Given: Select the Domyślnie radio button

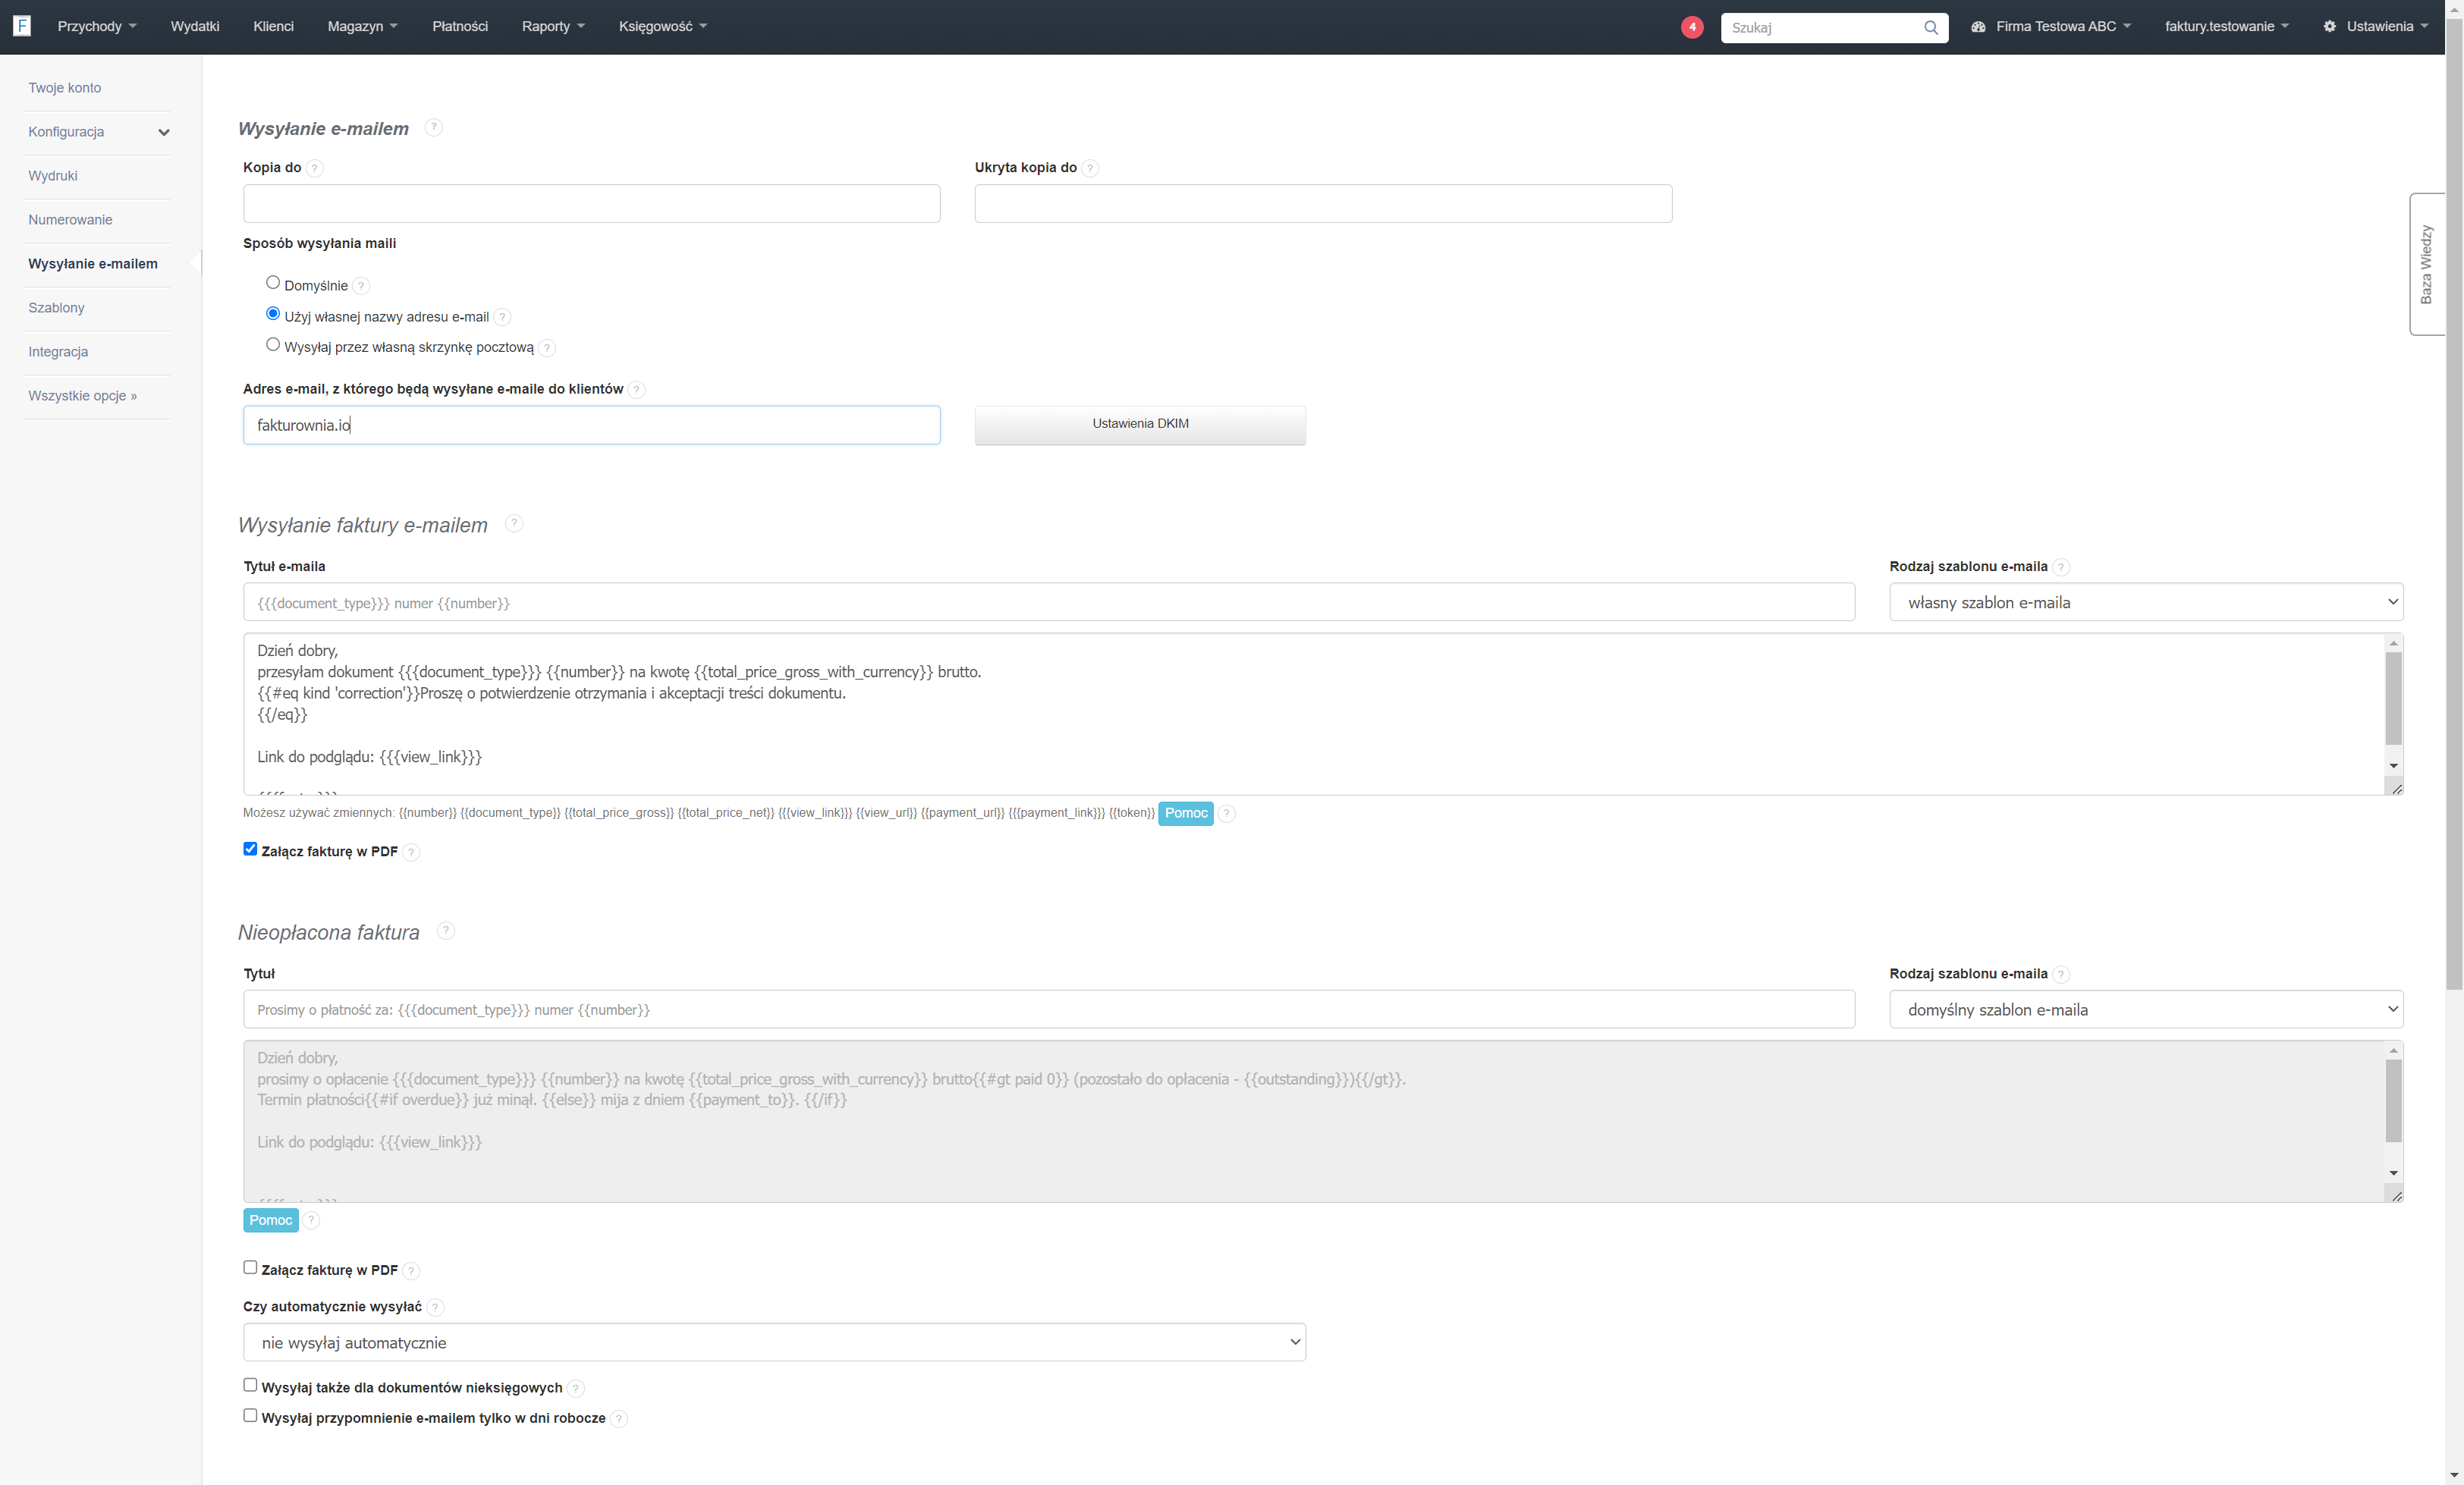Looking at the screenshot, I should coord(273,283).
